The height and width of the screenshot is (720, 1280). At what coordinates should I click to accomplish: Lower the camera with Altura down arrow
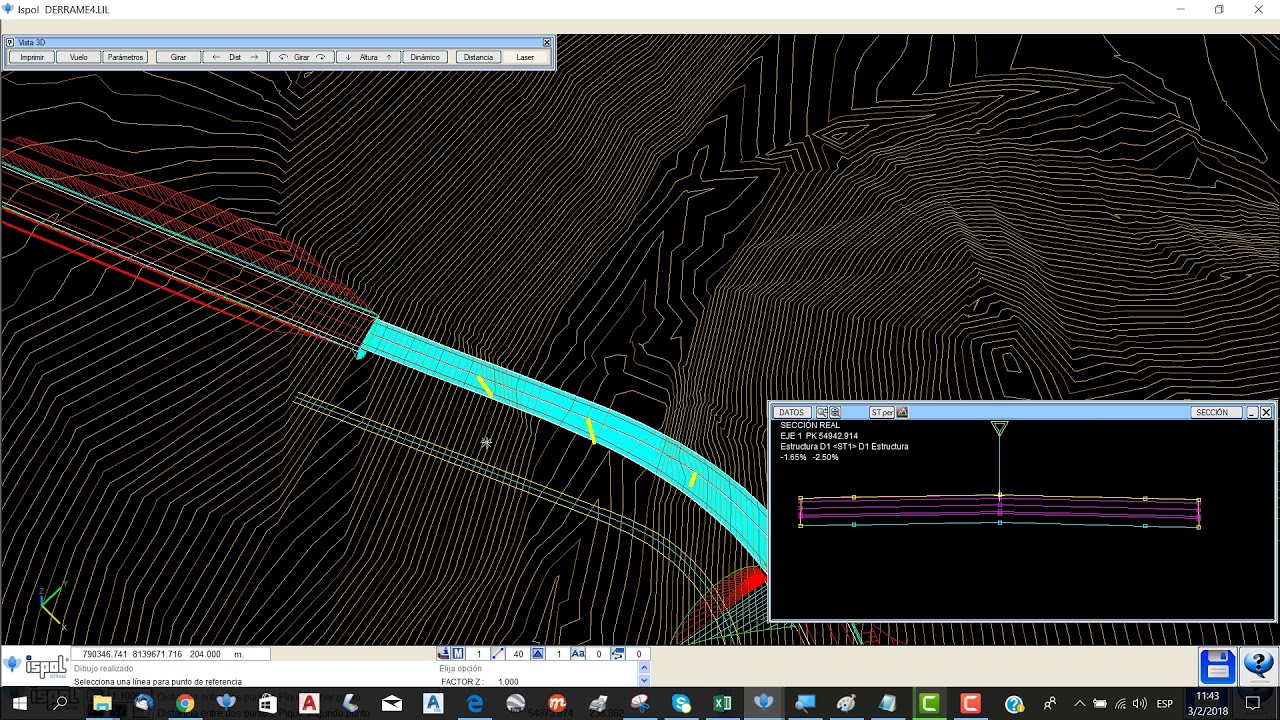[349, 57]
